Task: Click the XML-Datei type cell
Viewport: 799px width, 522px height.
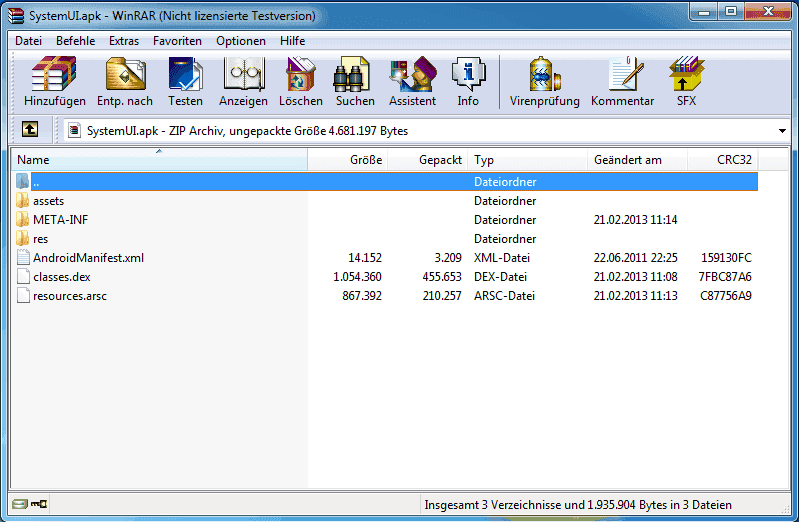Action: tap(502, 258)
